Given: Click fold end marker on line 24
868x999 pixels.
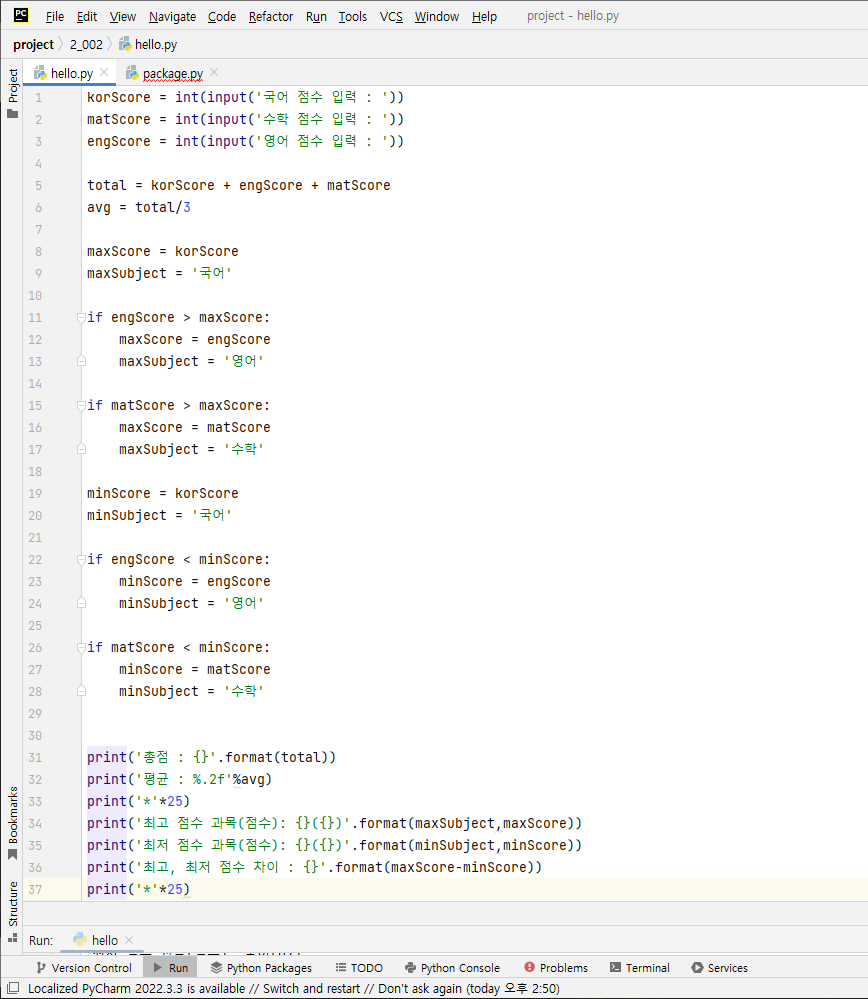Looking at the screenshot, I should (x=81, y=603).
